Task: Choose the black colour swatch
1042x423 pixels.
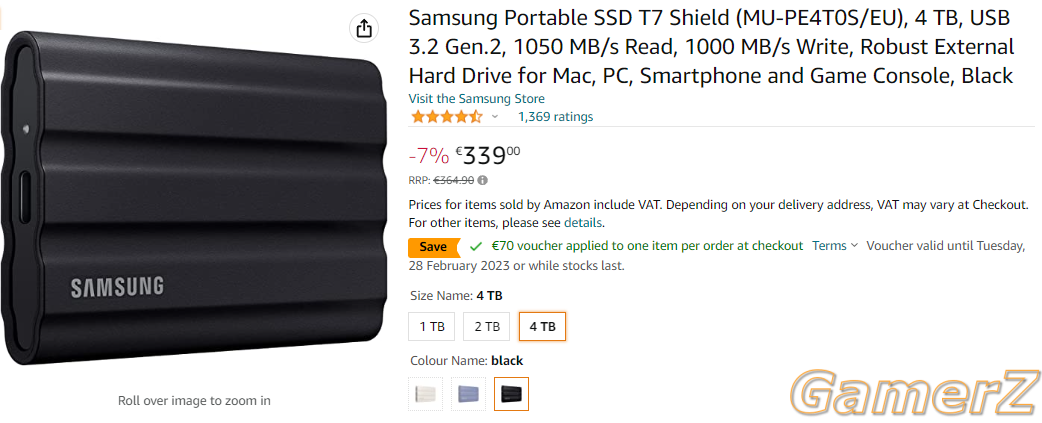Action: coord(512,394)
